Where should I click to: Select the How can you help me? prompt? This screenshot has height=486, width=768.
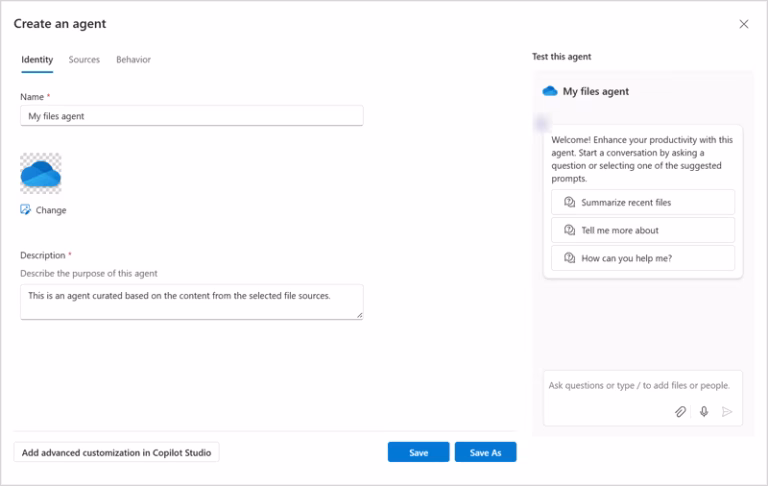pyautogui.click(x=643, y=258)
